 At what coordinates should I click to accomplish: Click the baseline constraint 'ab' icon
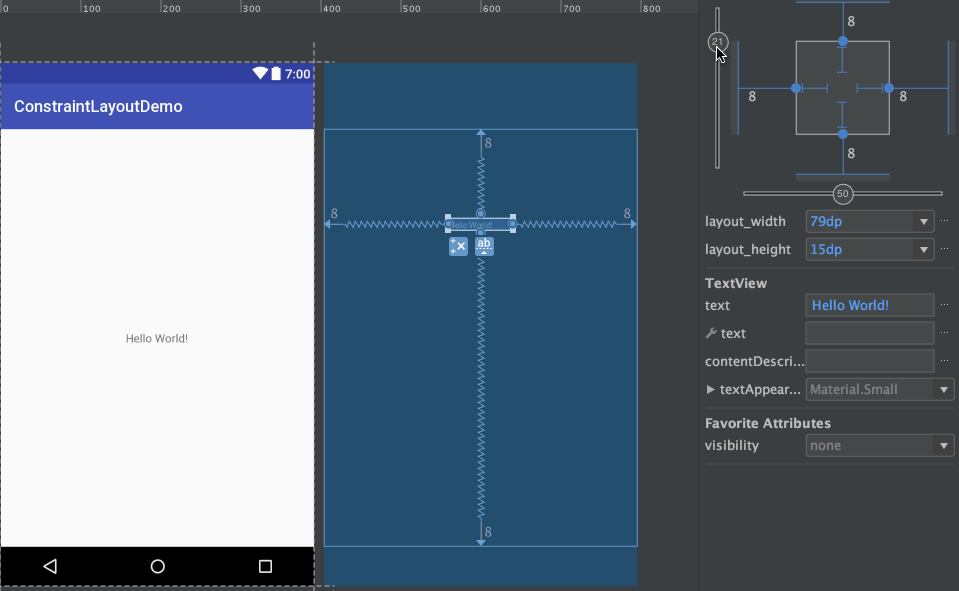point(484,247)
